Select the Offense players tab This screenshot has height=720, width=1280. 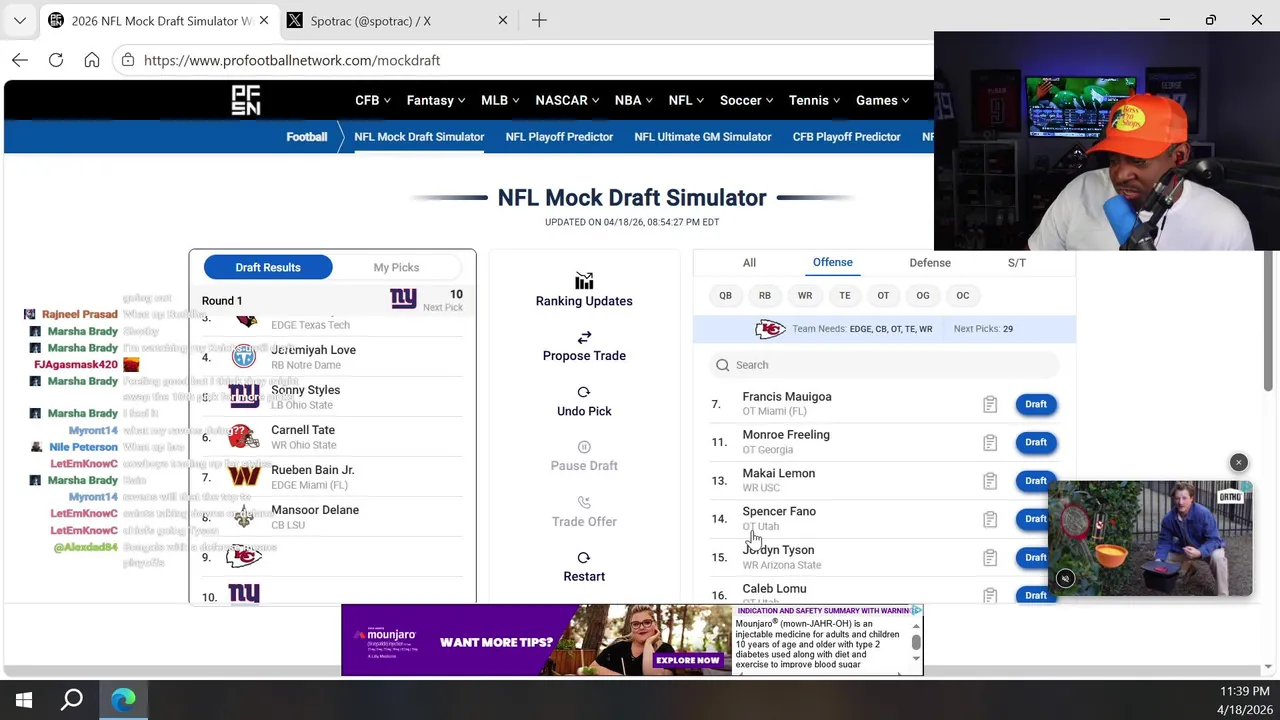[x=833, y=263]
